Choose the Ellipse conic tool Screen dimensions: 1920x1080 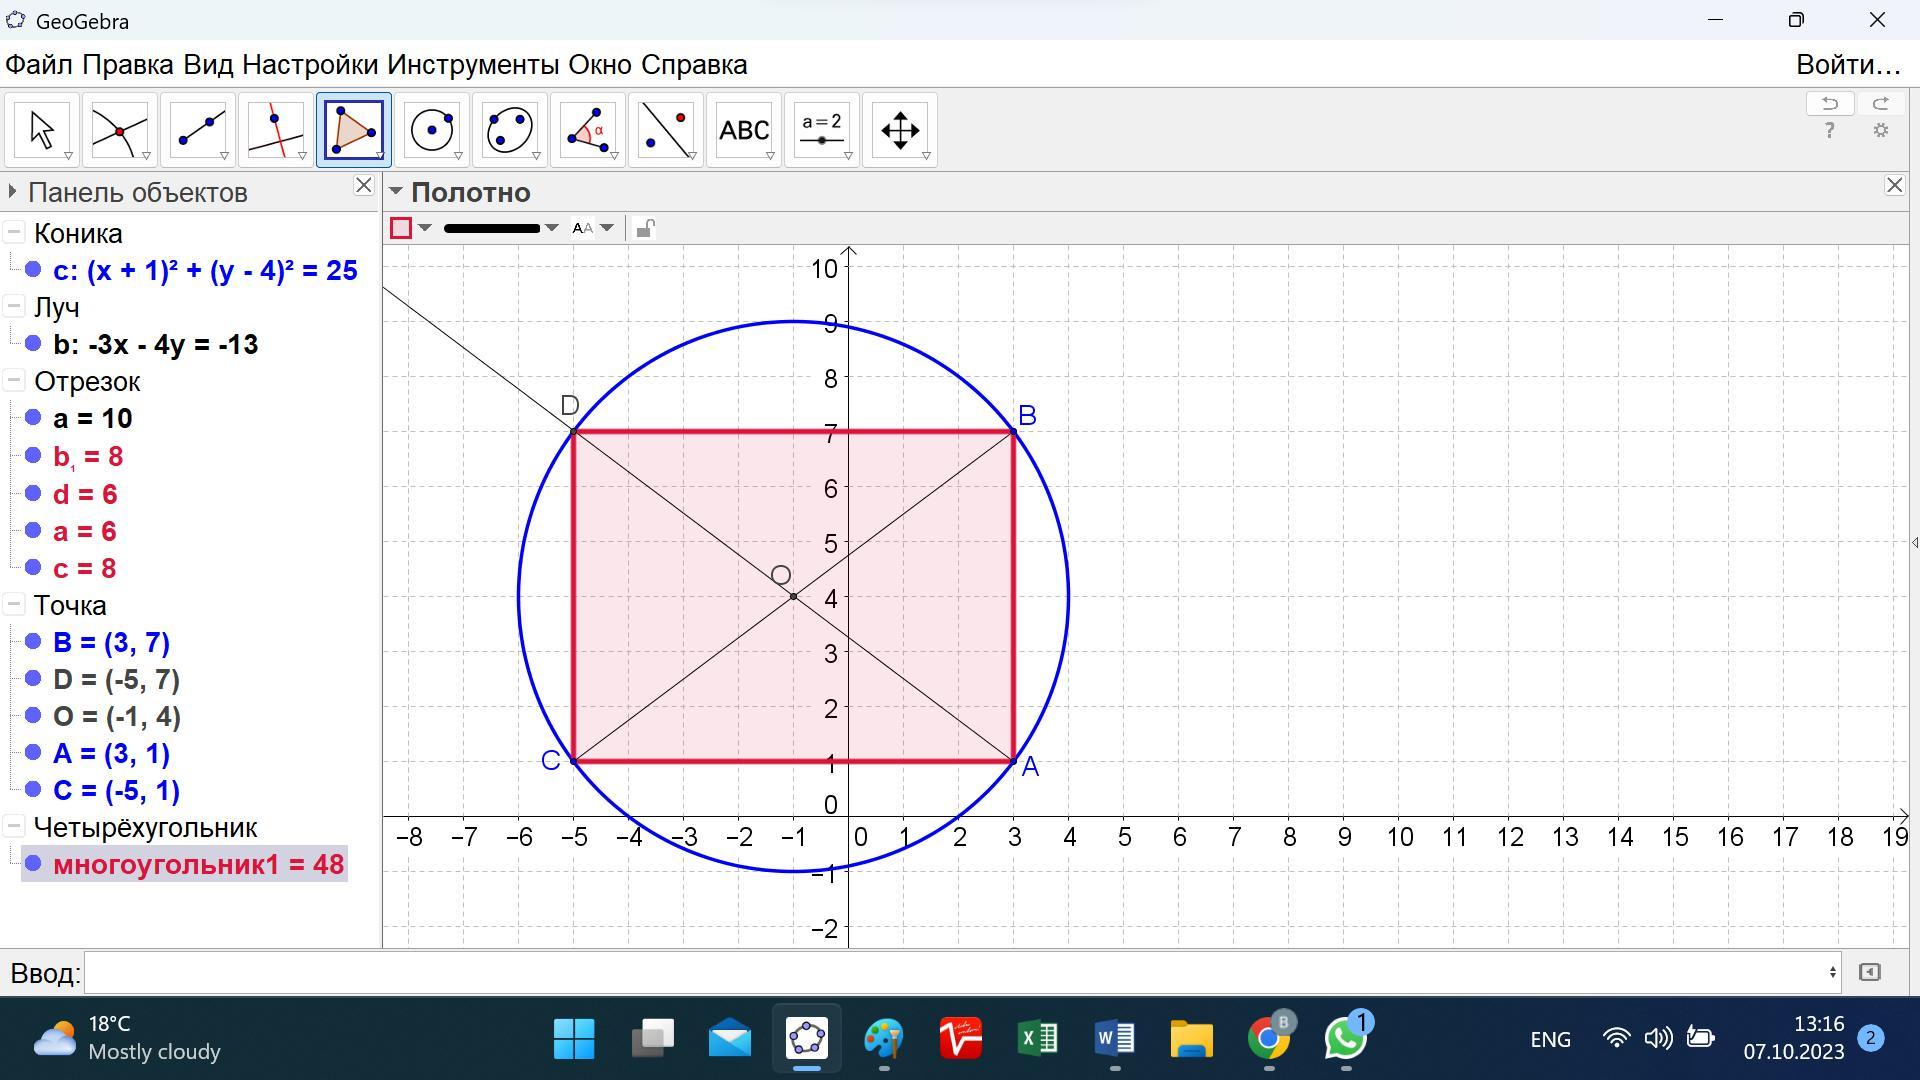point(509,130)
